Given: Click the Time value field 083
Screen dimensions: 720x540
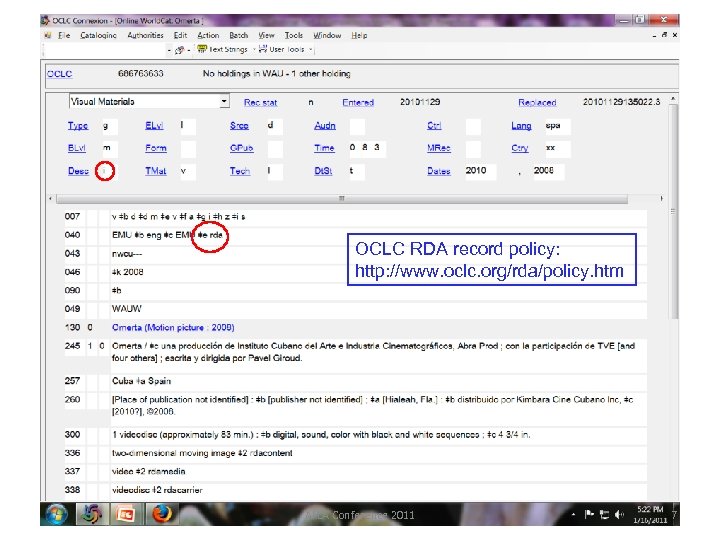Looking at the screenshot, I should click(x=367, y=149).
